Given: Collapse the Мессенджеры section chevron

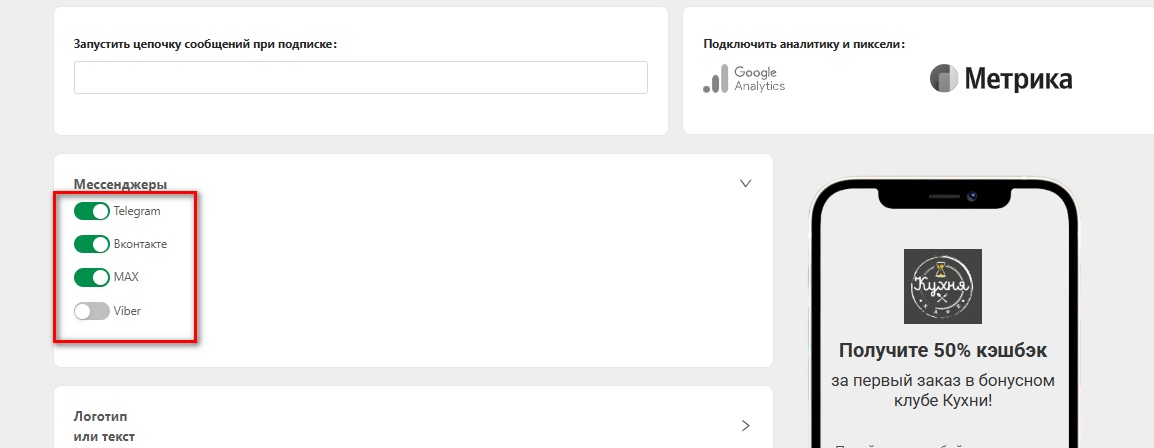Looking at the screenshot, I should [745, 184].
